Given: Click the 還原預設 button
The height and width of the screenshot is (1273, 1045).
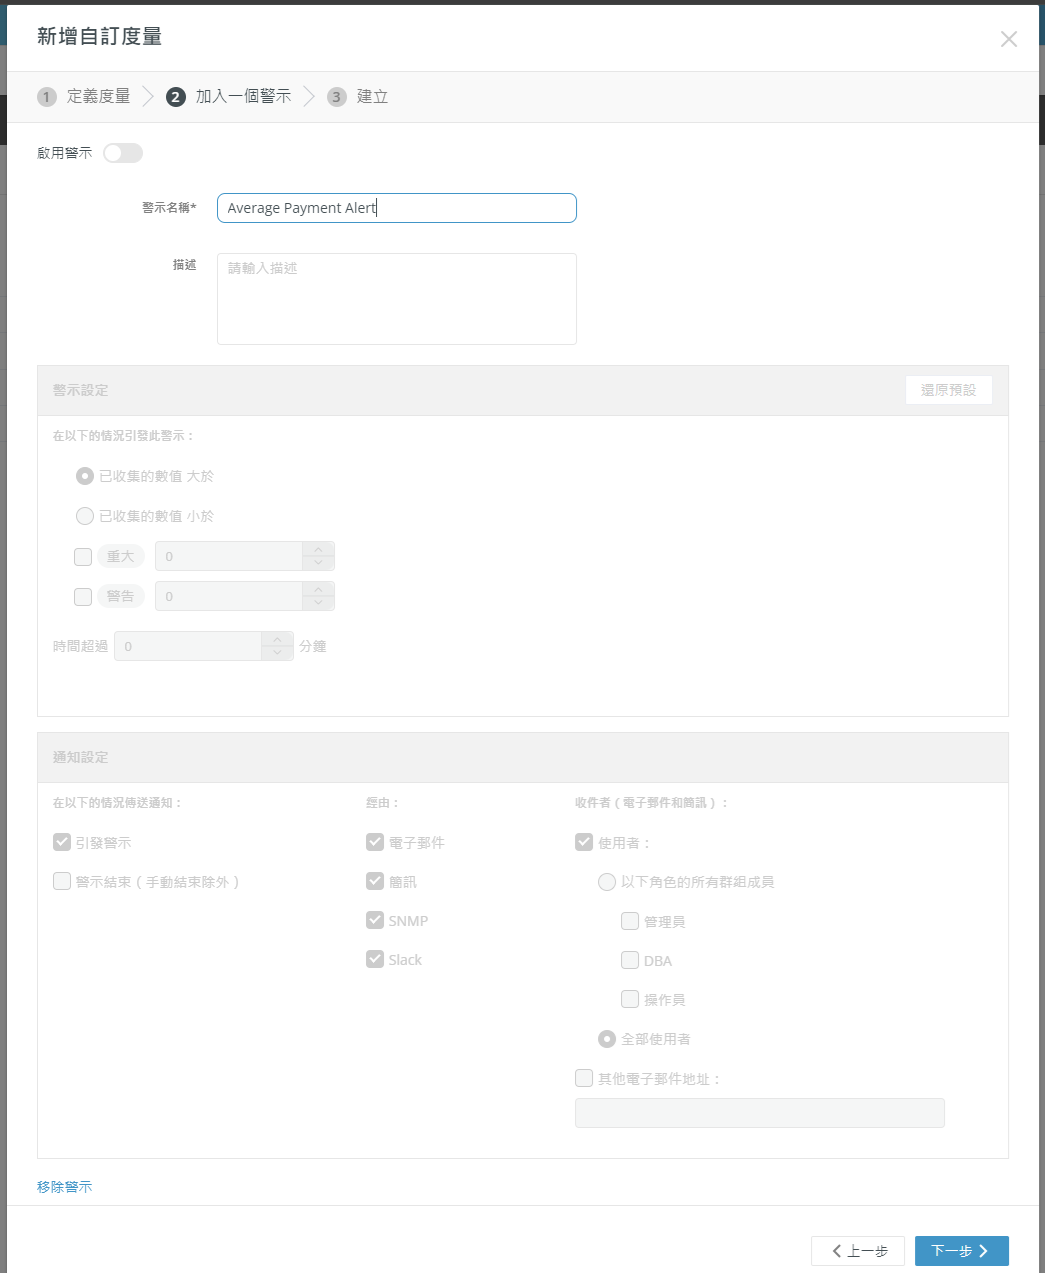Looking at the screenshot, I should coord(948,390).
